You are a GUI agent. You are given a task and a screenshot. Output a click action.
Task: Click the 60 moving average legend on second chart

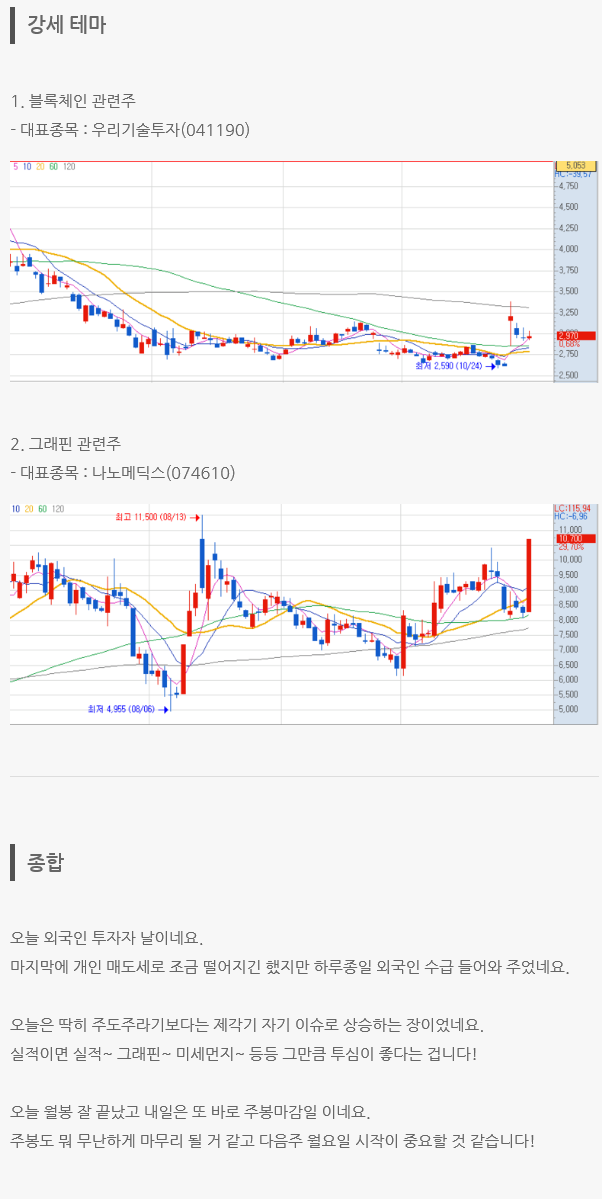coord(42,509)
